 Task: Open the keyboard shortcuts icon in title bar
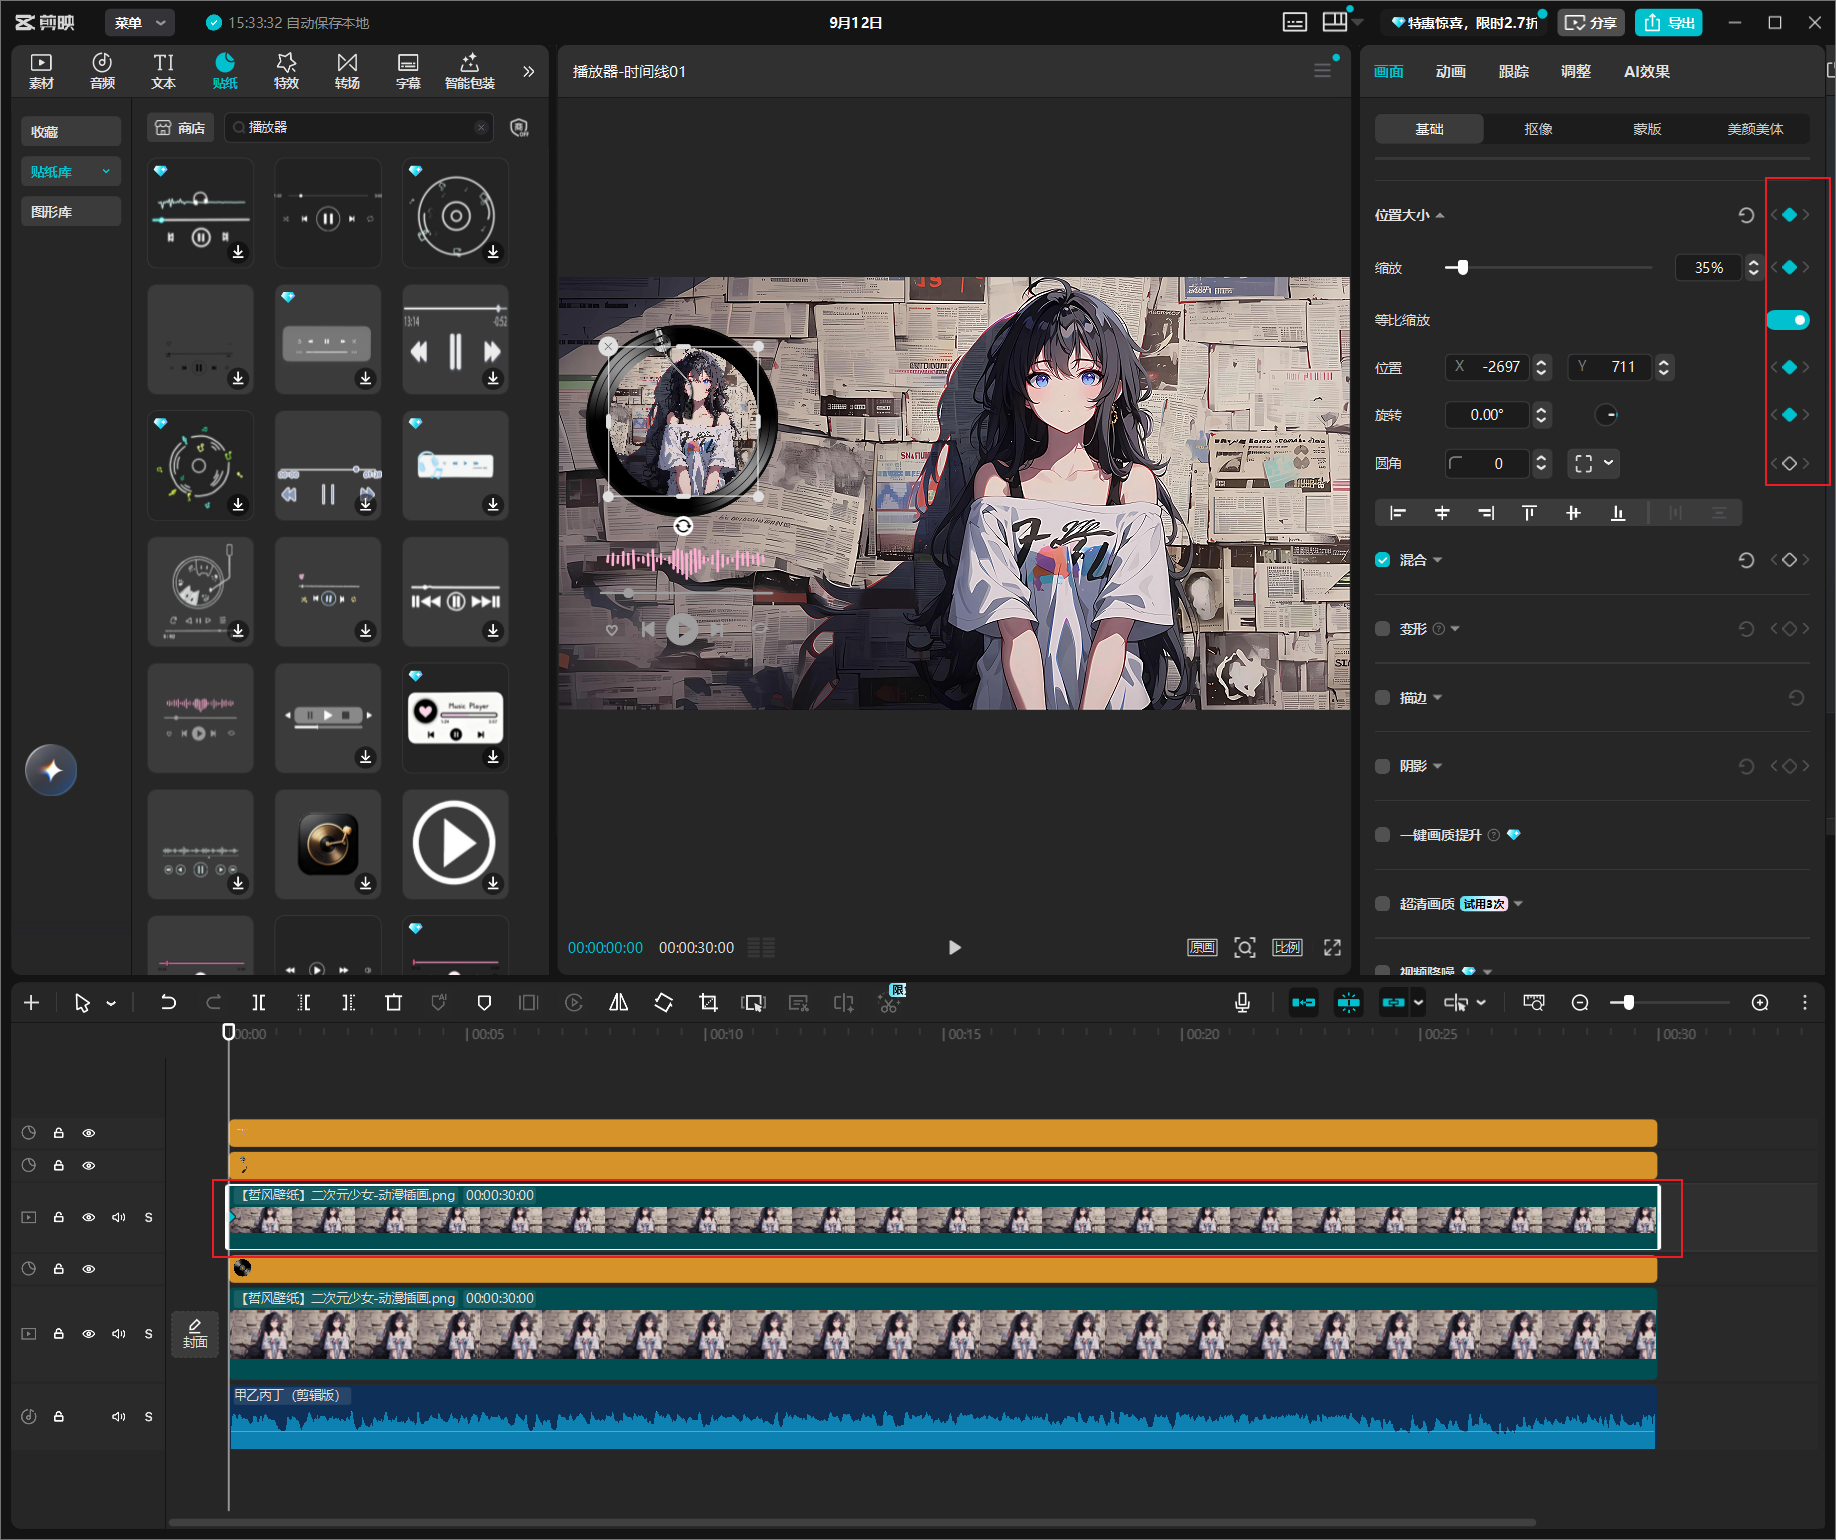tap(1295, 22)
